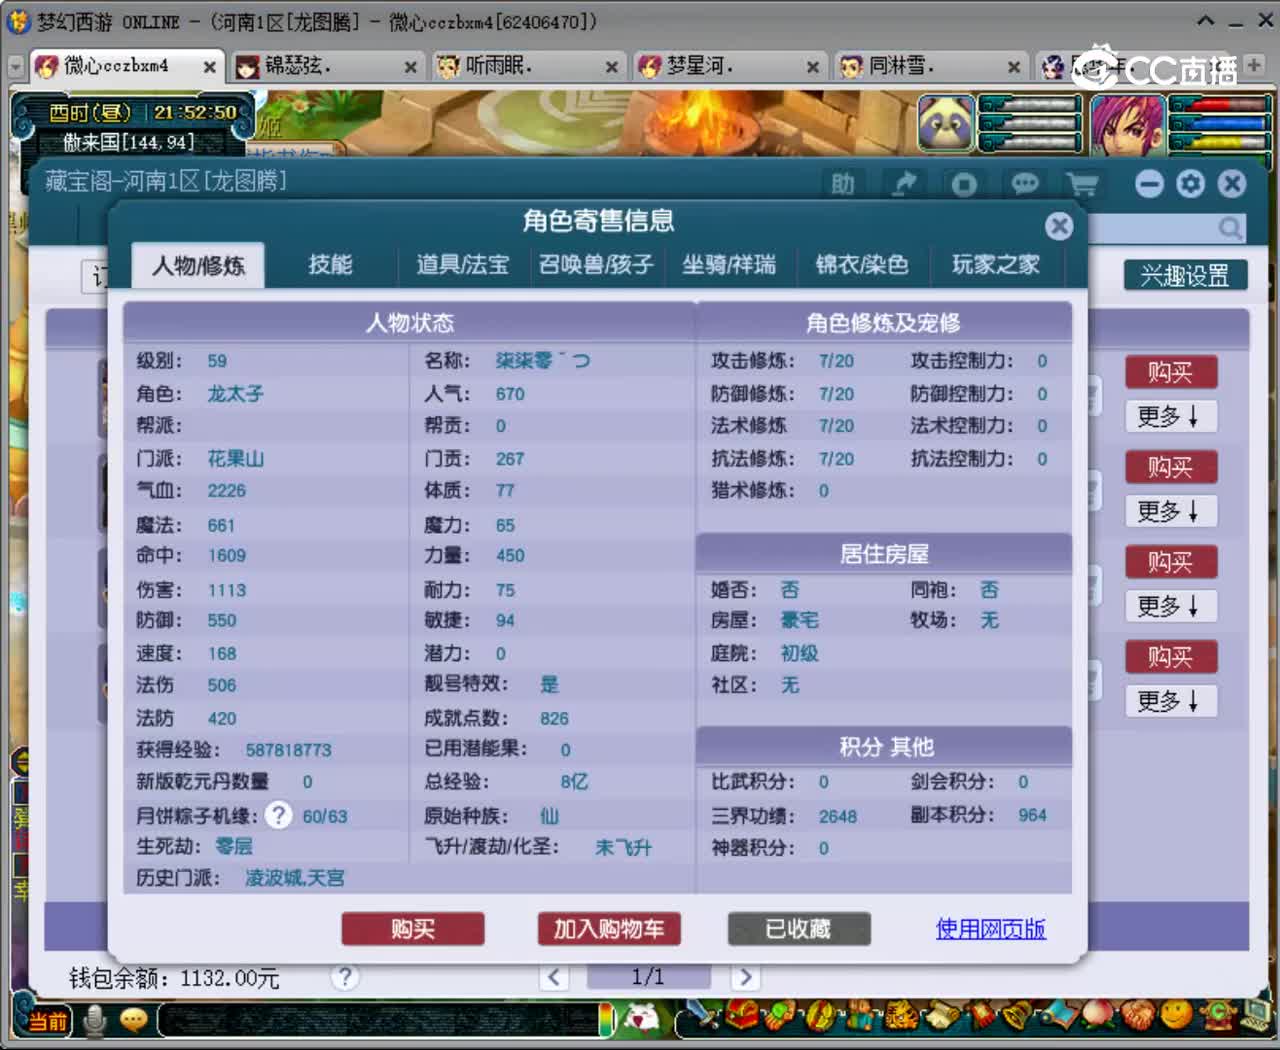1280x1050 pixels.
Task: Open the shopping cart icon in 藏宝阁 header
Action: [x=1082, y=184]
